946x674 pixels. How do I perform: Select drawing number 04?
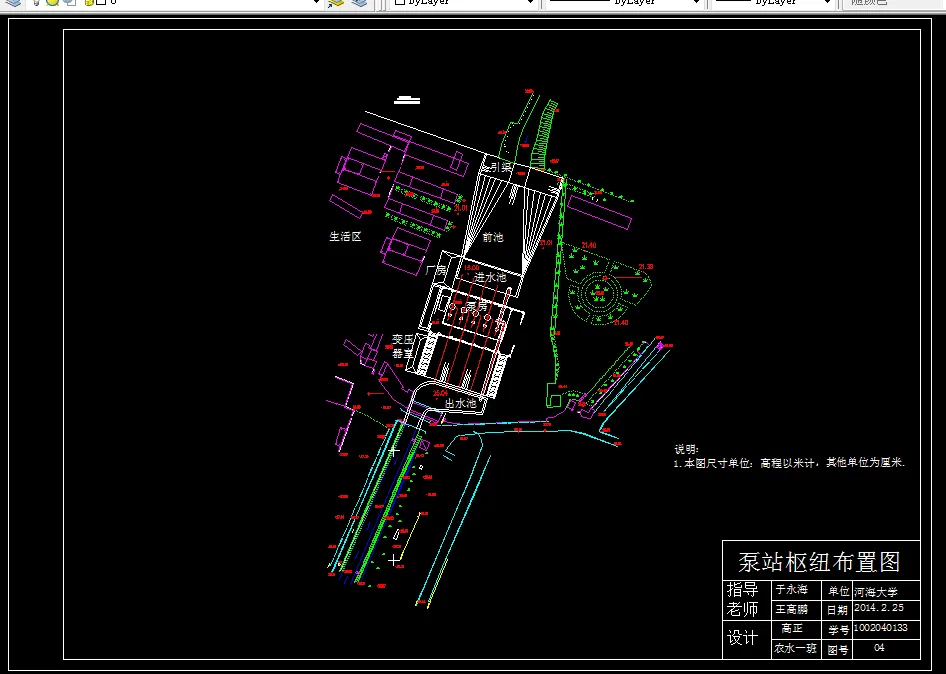[880, 647]
